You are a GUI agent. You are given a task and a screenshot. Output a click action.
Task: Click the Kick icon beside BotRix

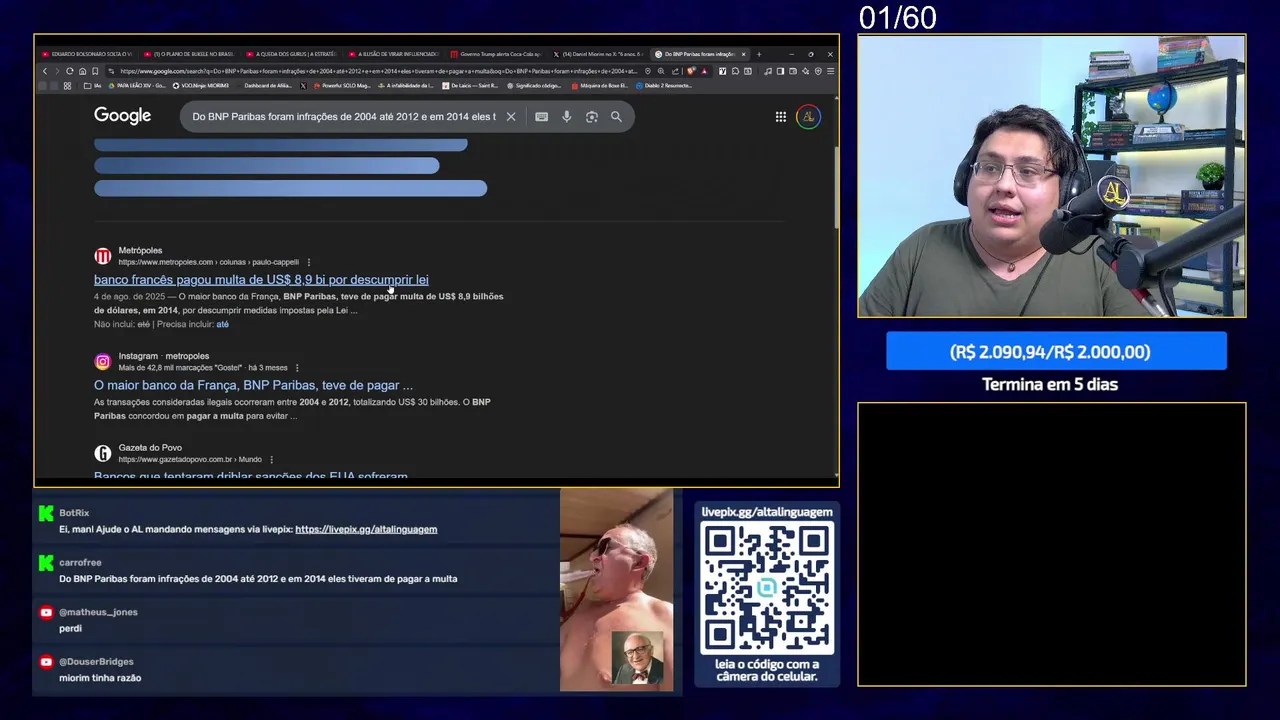point(46,513)
